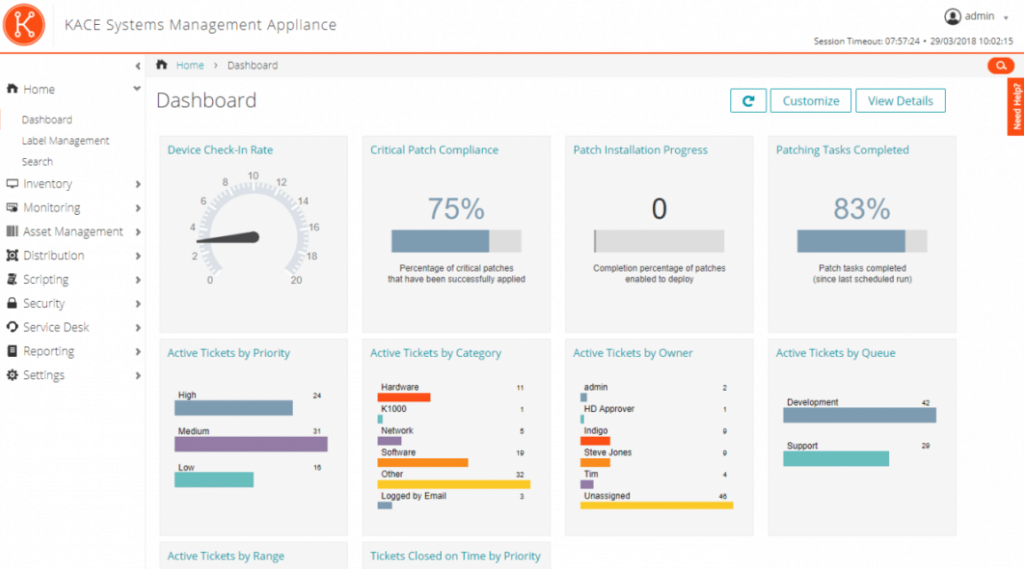Select the Search item under Home
This screenshot has width=1024, height=569.
pyautogui.click(x=37, y=162)
